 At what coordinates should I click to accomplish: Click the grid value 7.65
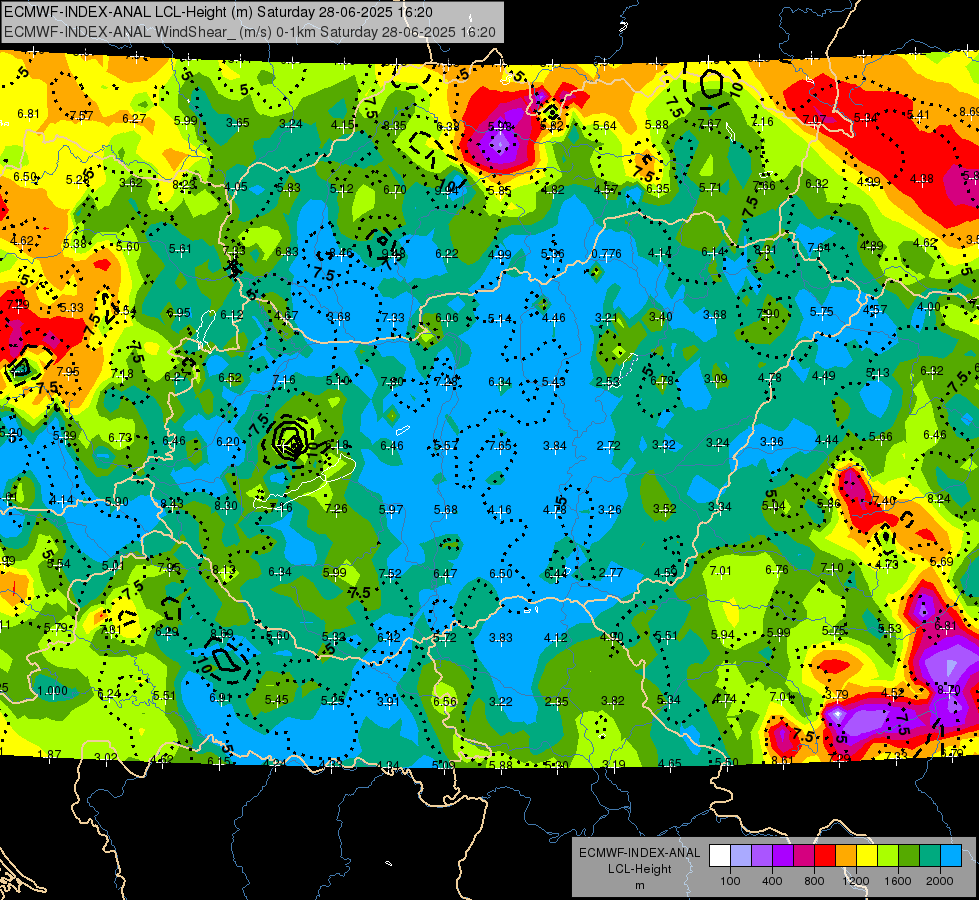[500, 445]
